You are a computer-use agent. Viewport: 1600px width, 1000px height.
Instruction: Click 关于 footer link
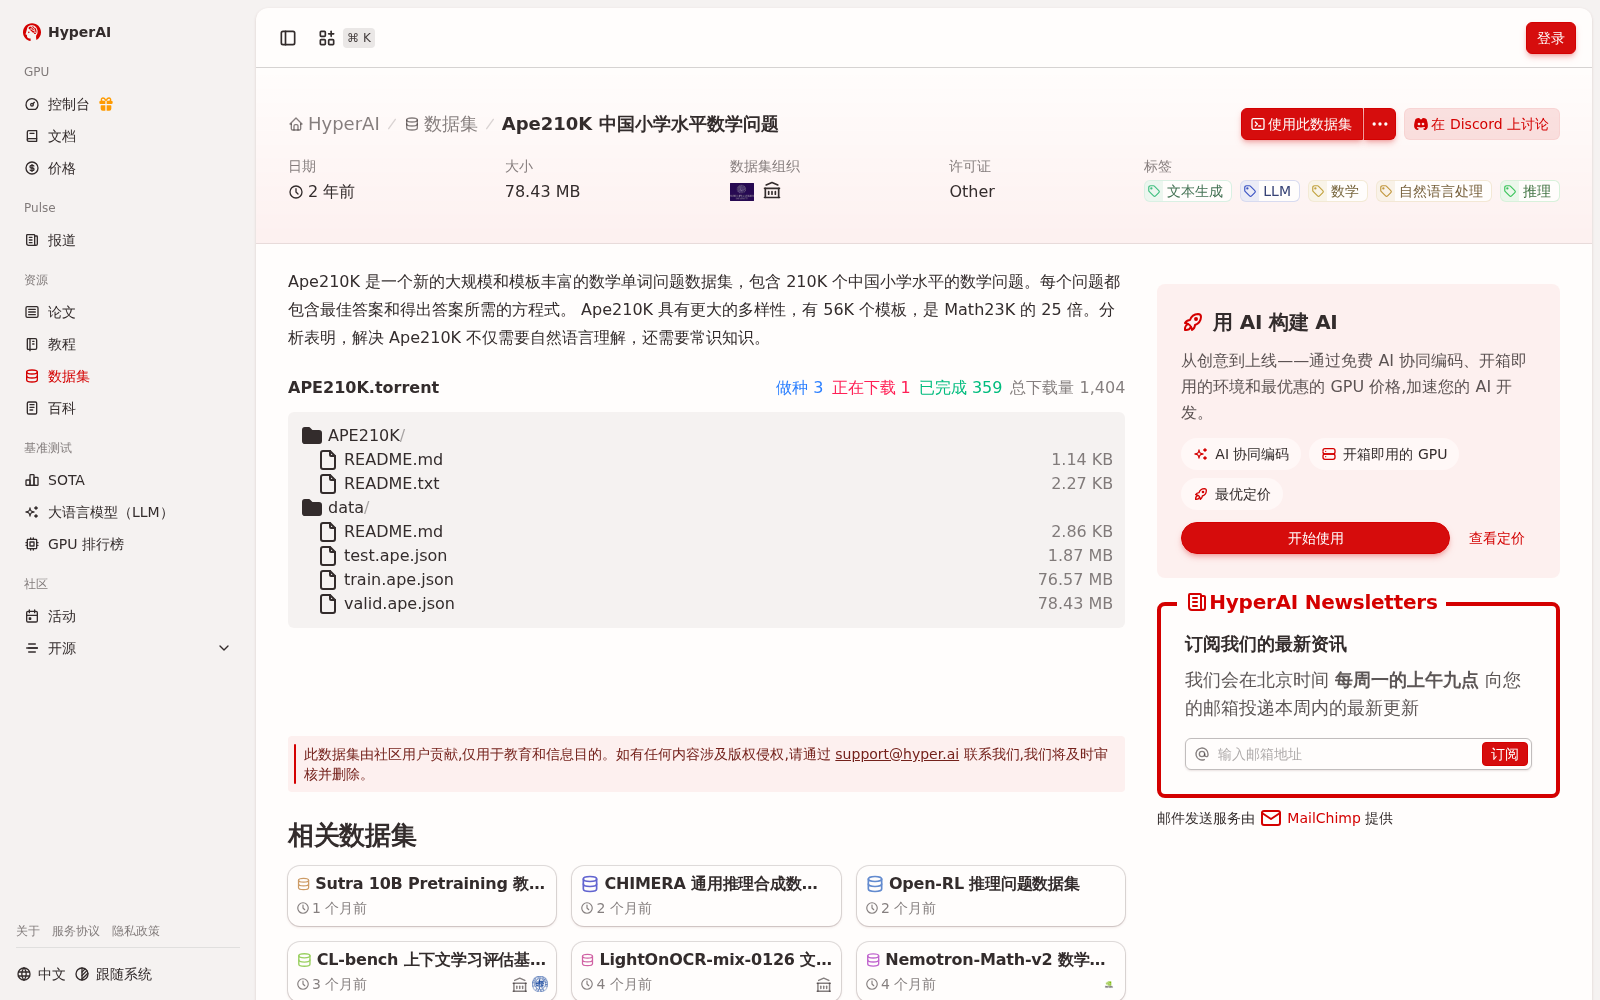tap(28, 931)
